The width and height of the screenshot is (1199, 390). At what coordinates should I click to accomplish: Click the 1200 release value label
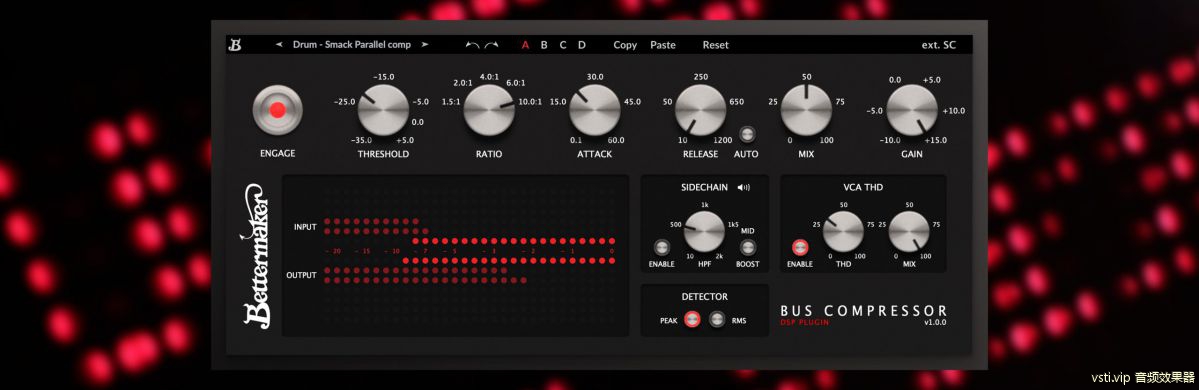pos(723,140)
